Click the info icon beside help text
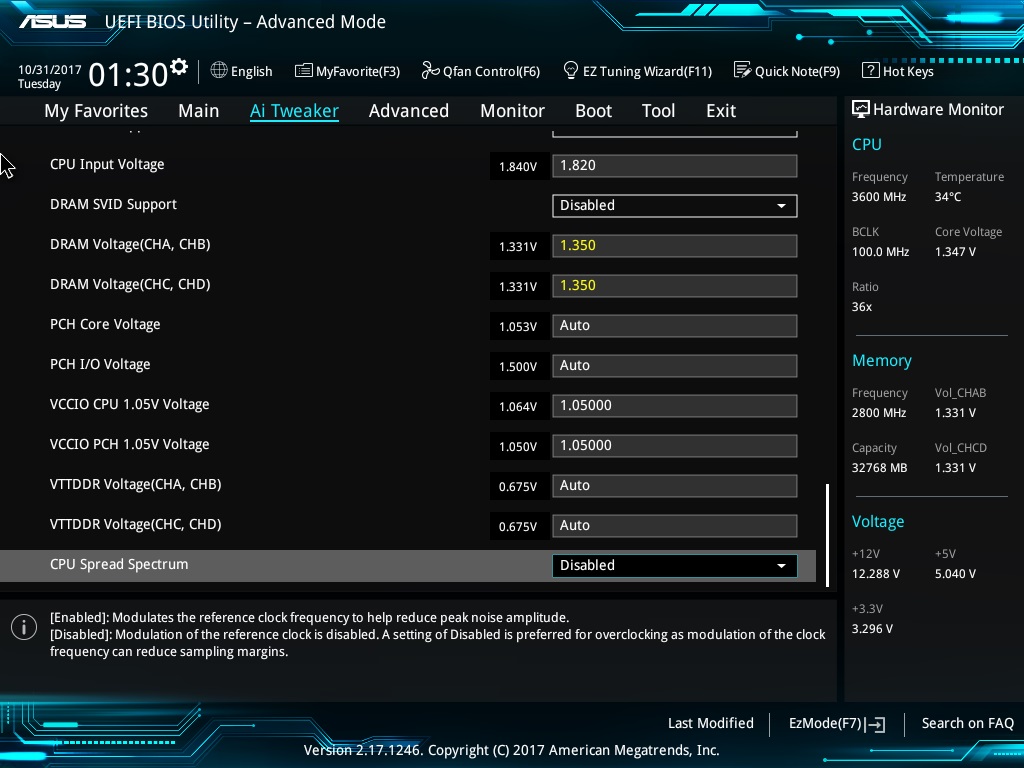This screenshot has height=768, width=1024. 24,627
